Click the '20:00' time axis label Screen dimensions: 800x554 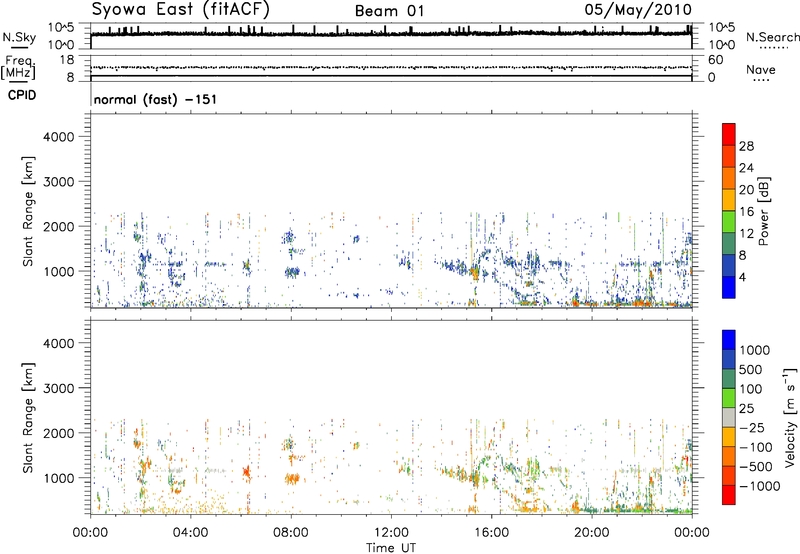pyautogui.click(x=592, y=533)
